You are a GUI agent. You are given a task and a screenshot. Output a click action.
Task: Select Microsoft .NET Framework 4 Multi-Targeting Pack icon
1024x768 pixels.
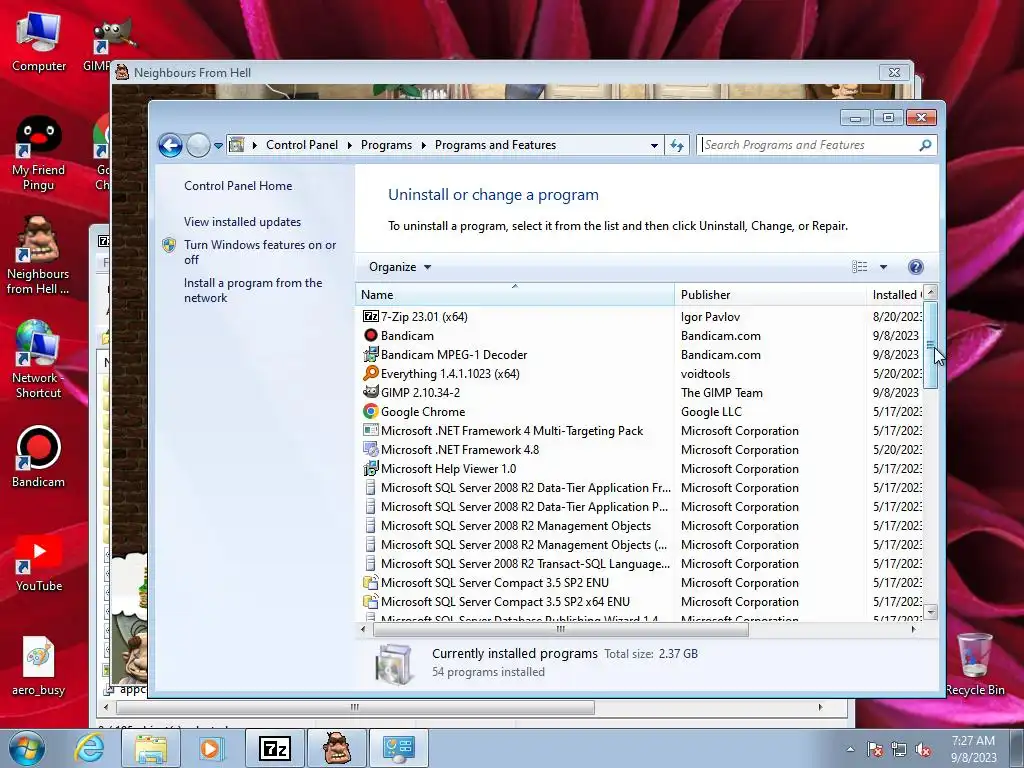tap(370, 430)
